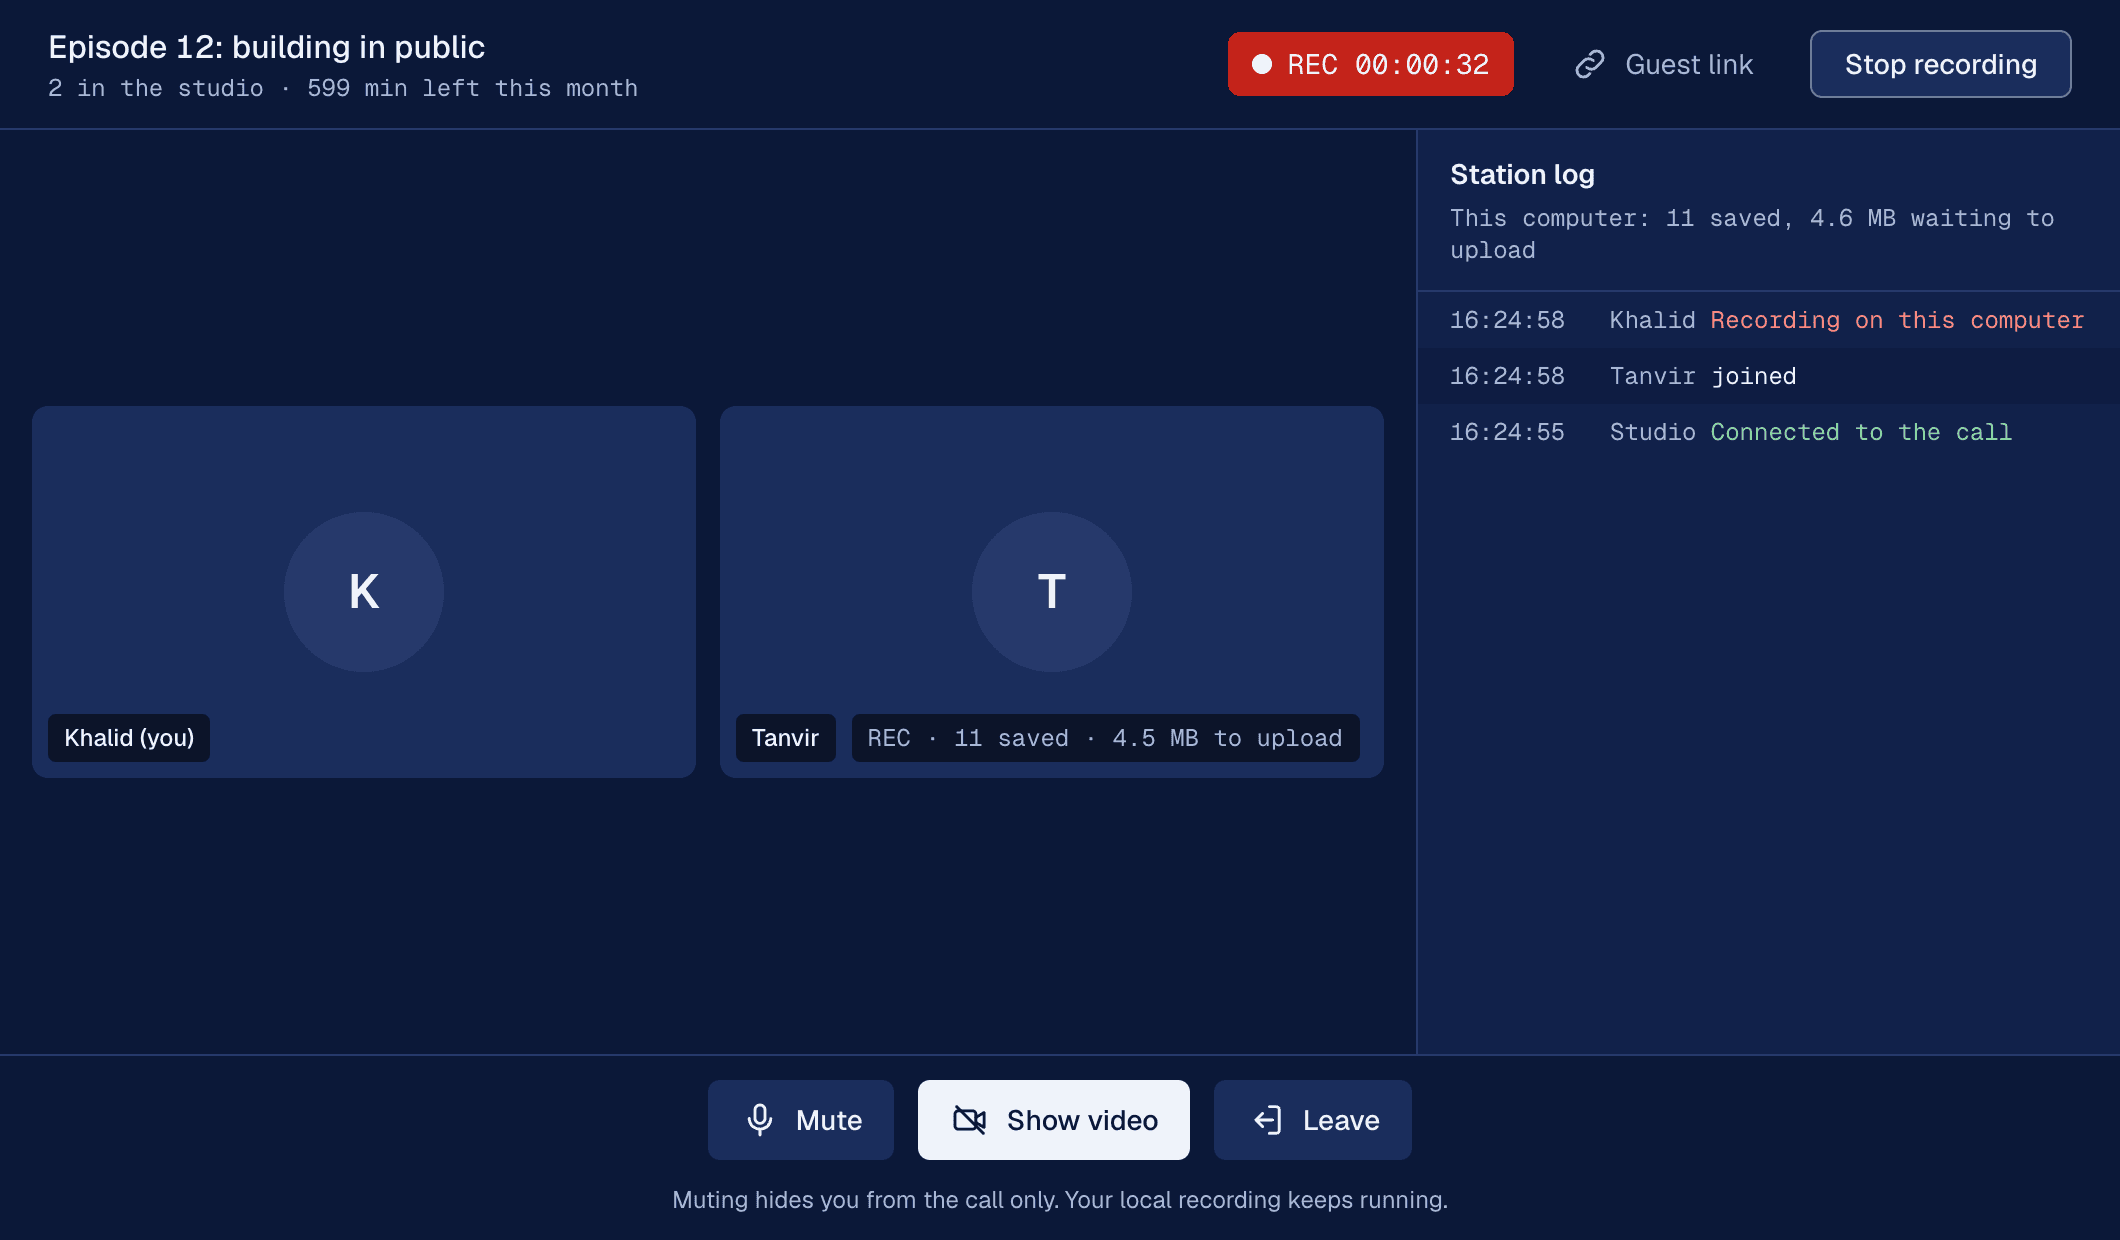Click the chain-link icon beside Guest link
This screenshot has height=1240, width=2120.
click(1590, 64)
